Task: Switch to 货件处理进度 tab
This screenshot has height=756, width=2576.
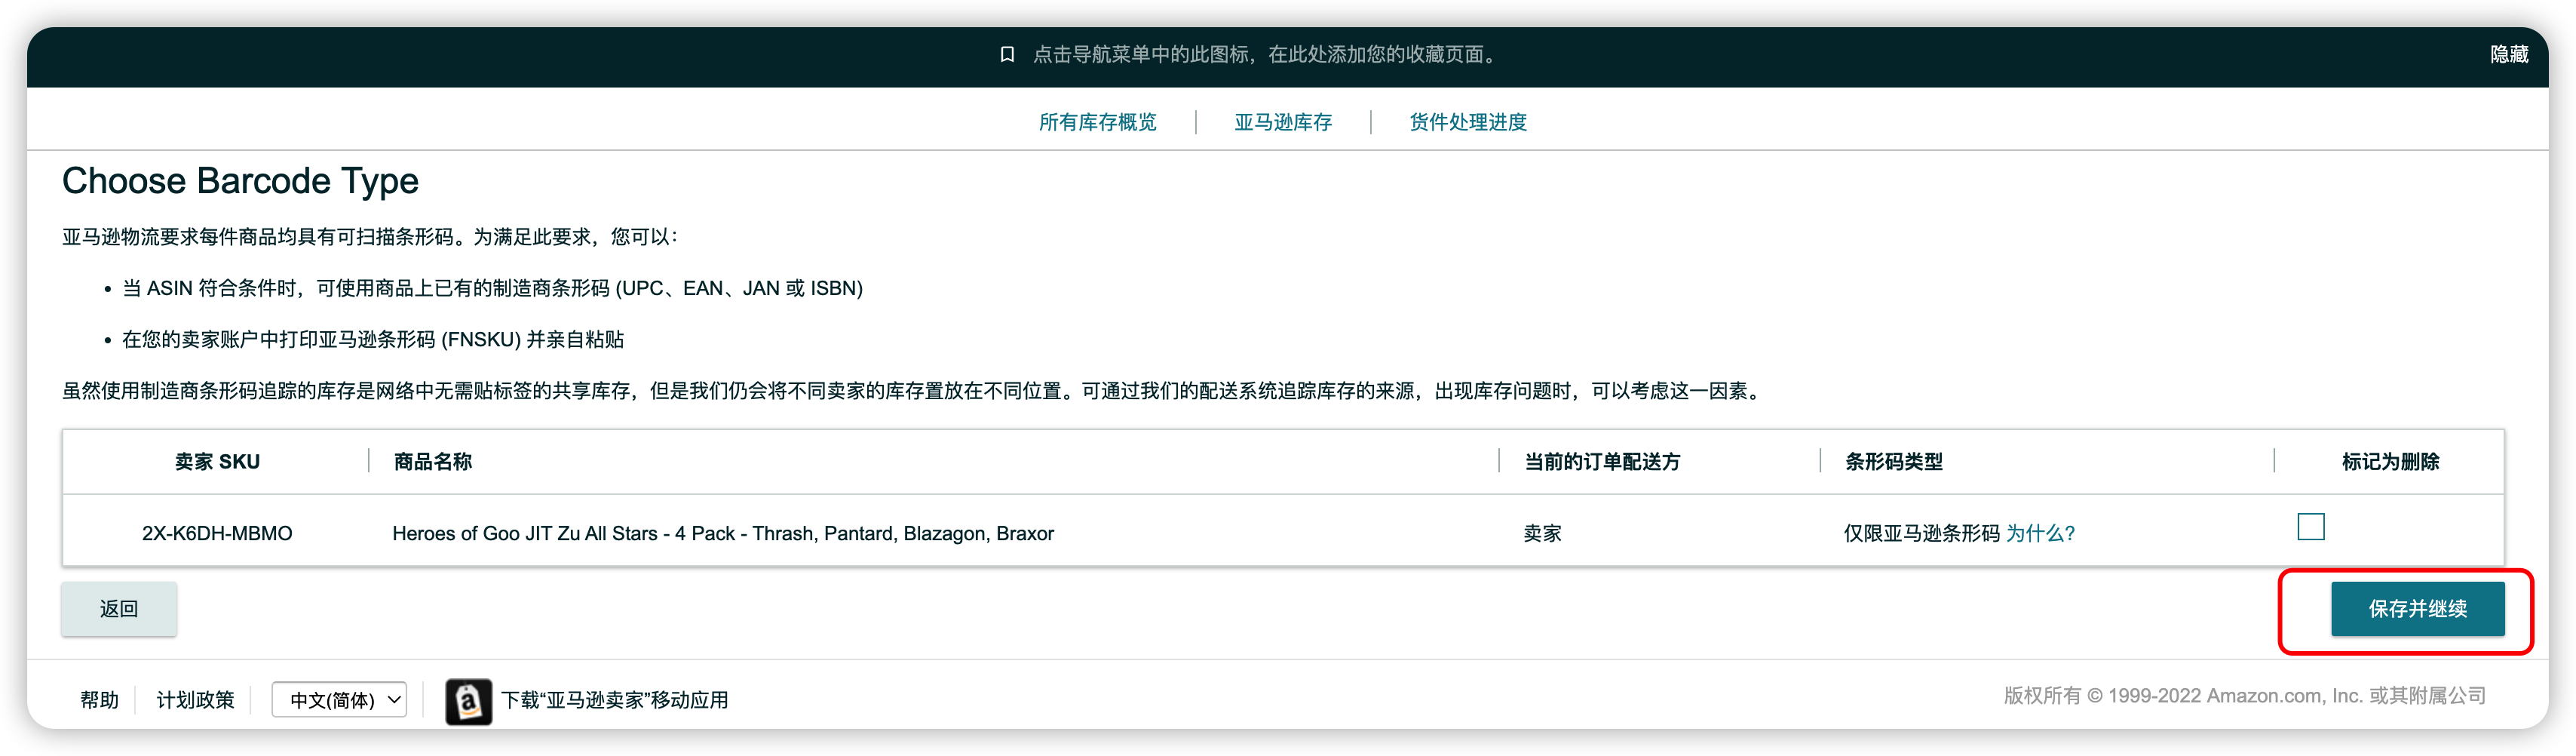Action: [1468, 122]
